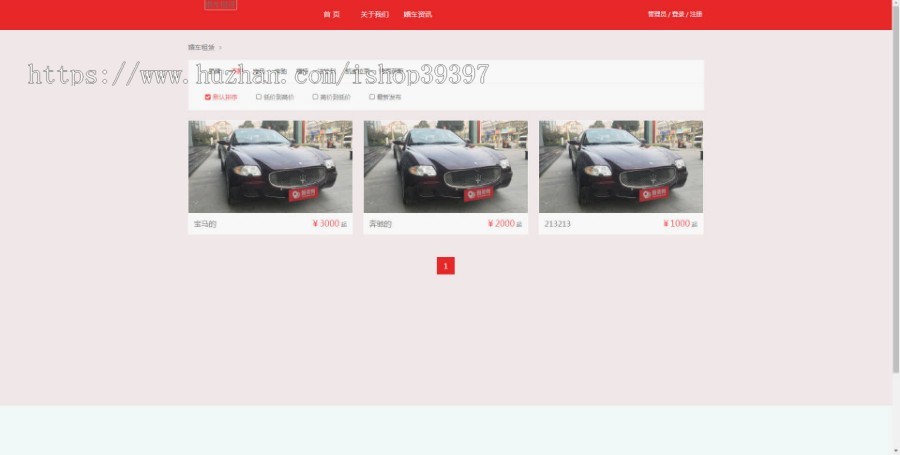The image size is (900, 455).
Task: Go to the 婚车资讯 news page
Action: tap(417, 14)
